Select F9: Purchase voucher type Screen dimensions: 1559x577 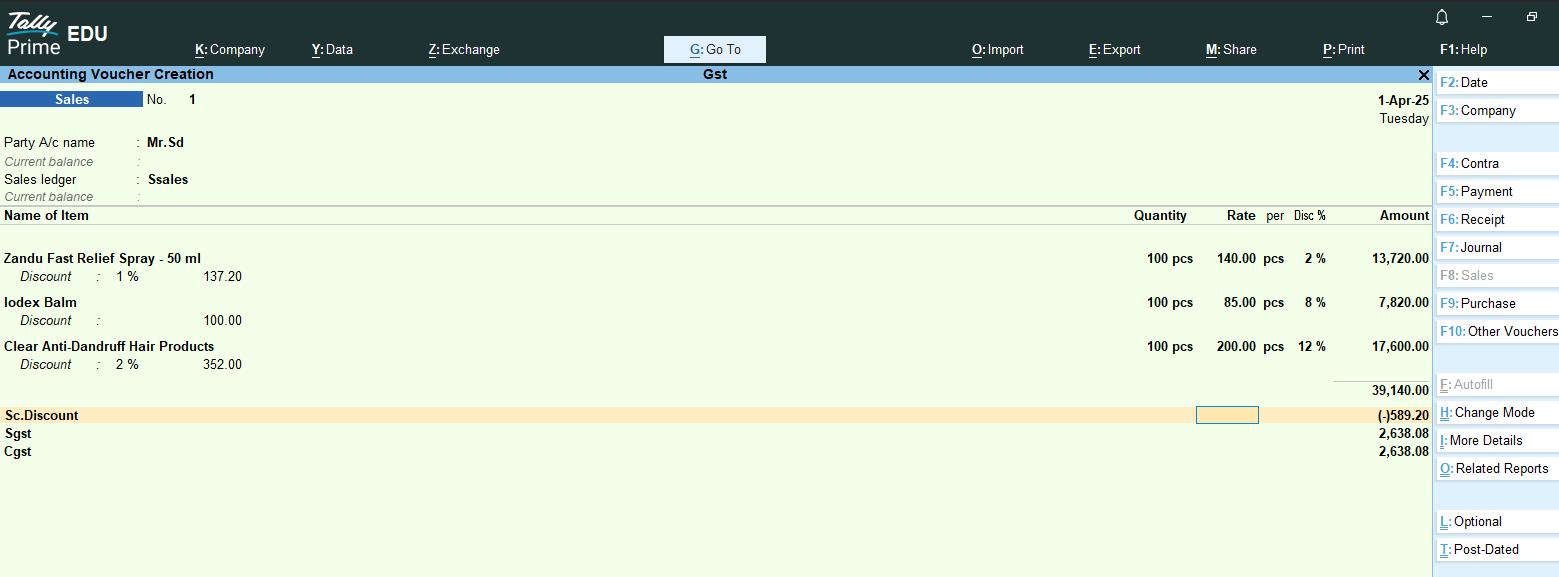click(x=1487, y=303)
